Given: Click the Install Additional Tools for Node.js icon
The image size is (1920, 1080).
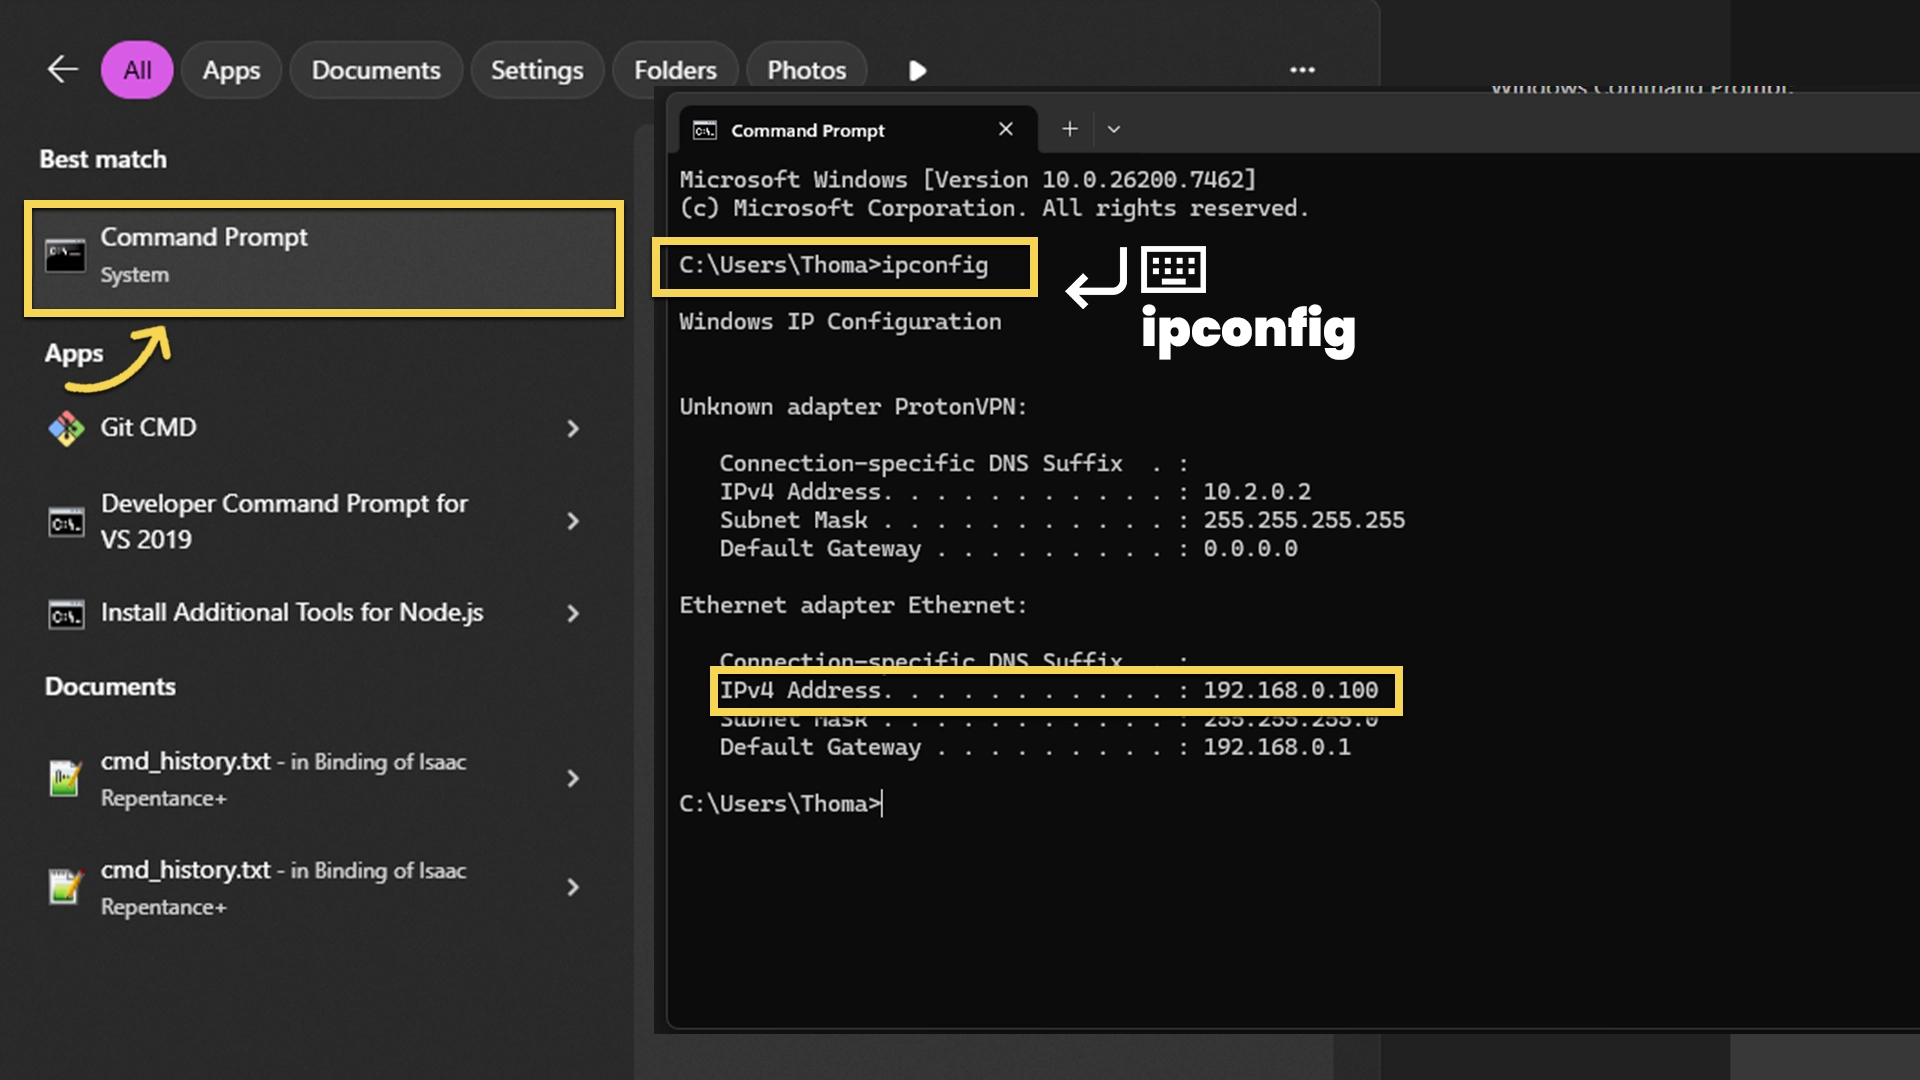Looking at the screenshot, I should tap(66, 614).
